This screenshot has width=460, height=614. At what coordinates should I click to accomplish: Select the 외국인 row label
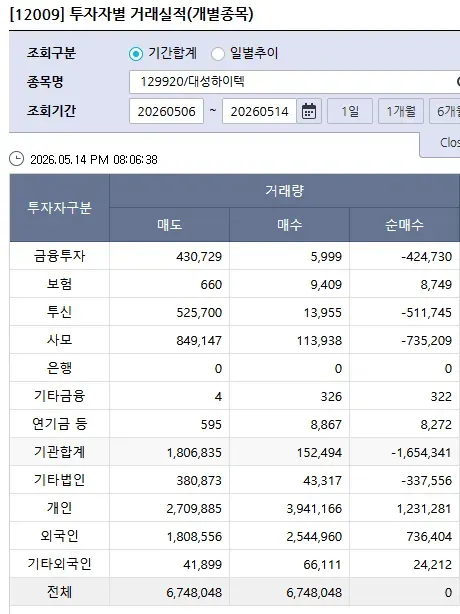[x=60, y=536]
